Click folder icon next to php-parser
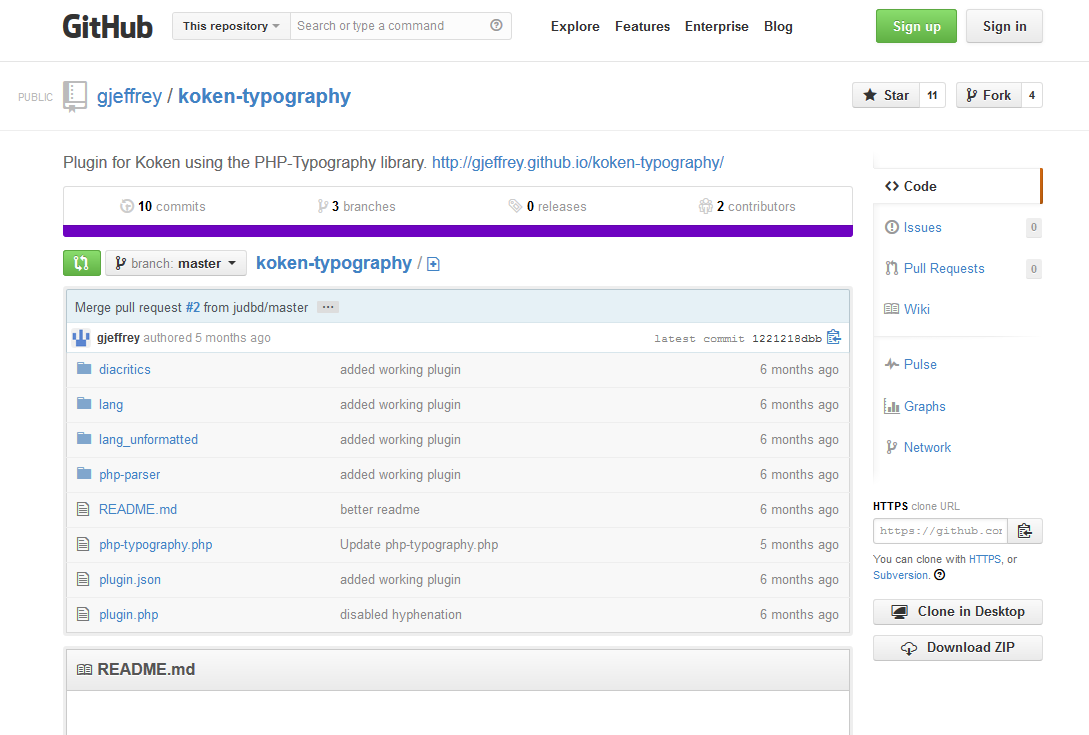 [84, 474]
